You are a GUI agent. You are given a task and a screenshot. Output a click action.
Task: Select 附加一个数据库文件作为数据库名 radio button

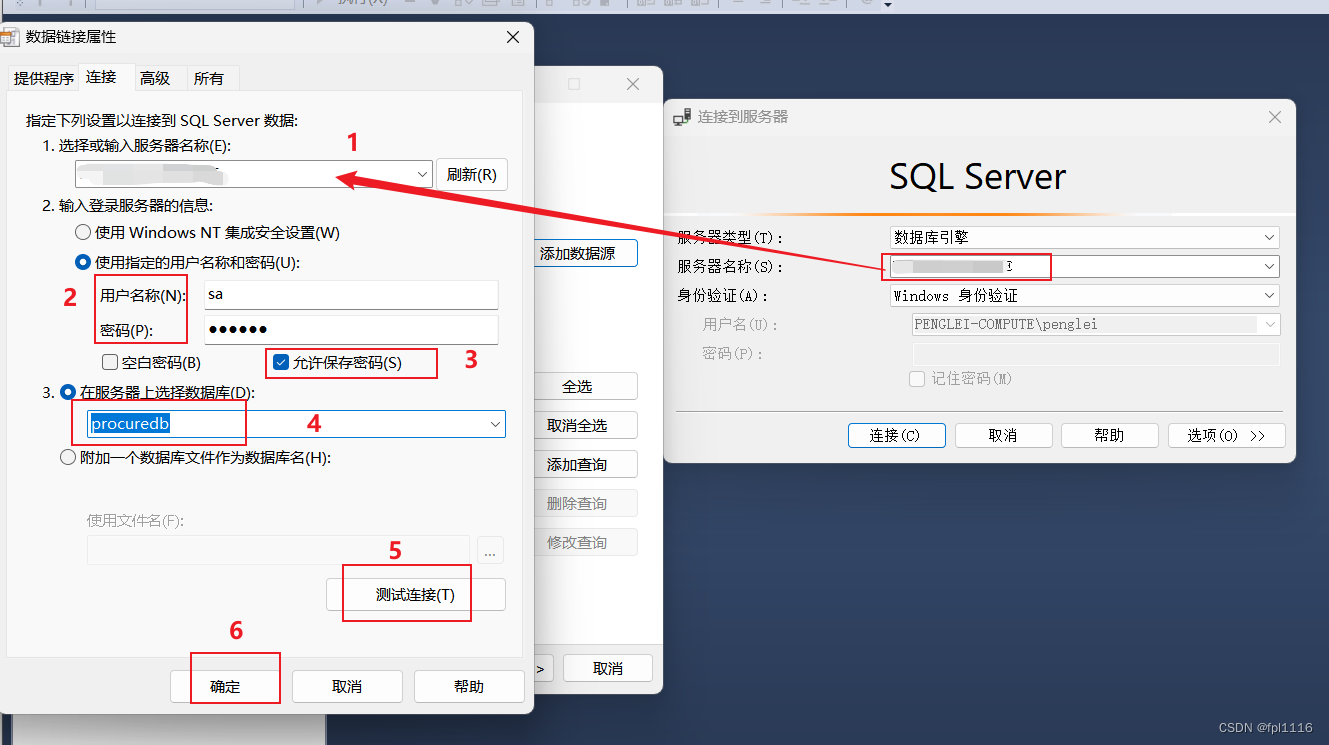pos(68,458)
